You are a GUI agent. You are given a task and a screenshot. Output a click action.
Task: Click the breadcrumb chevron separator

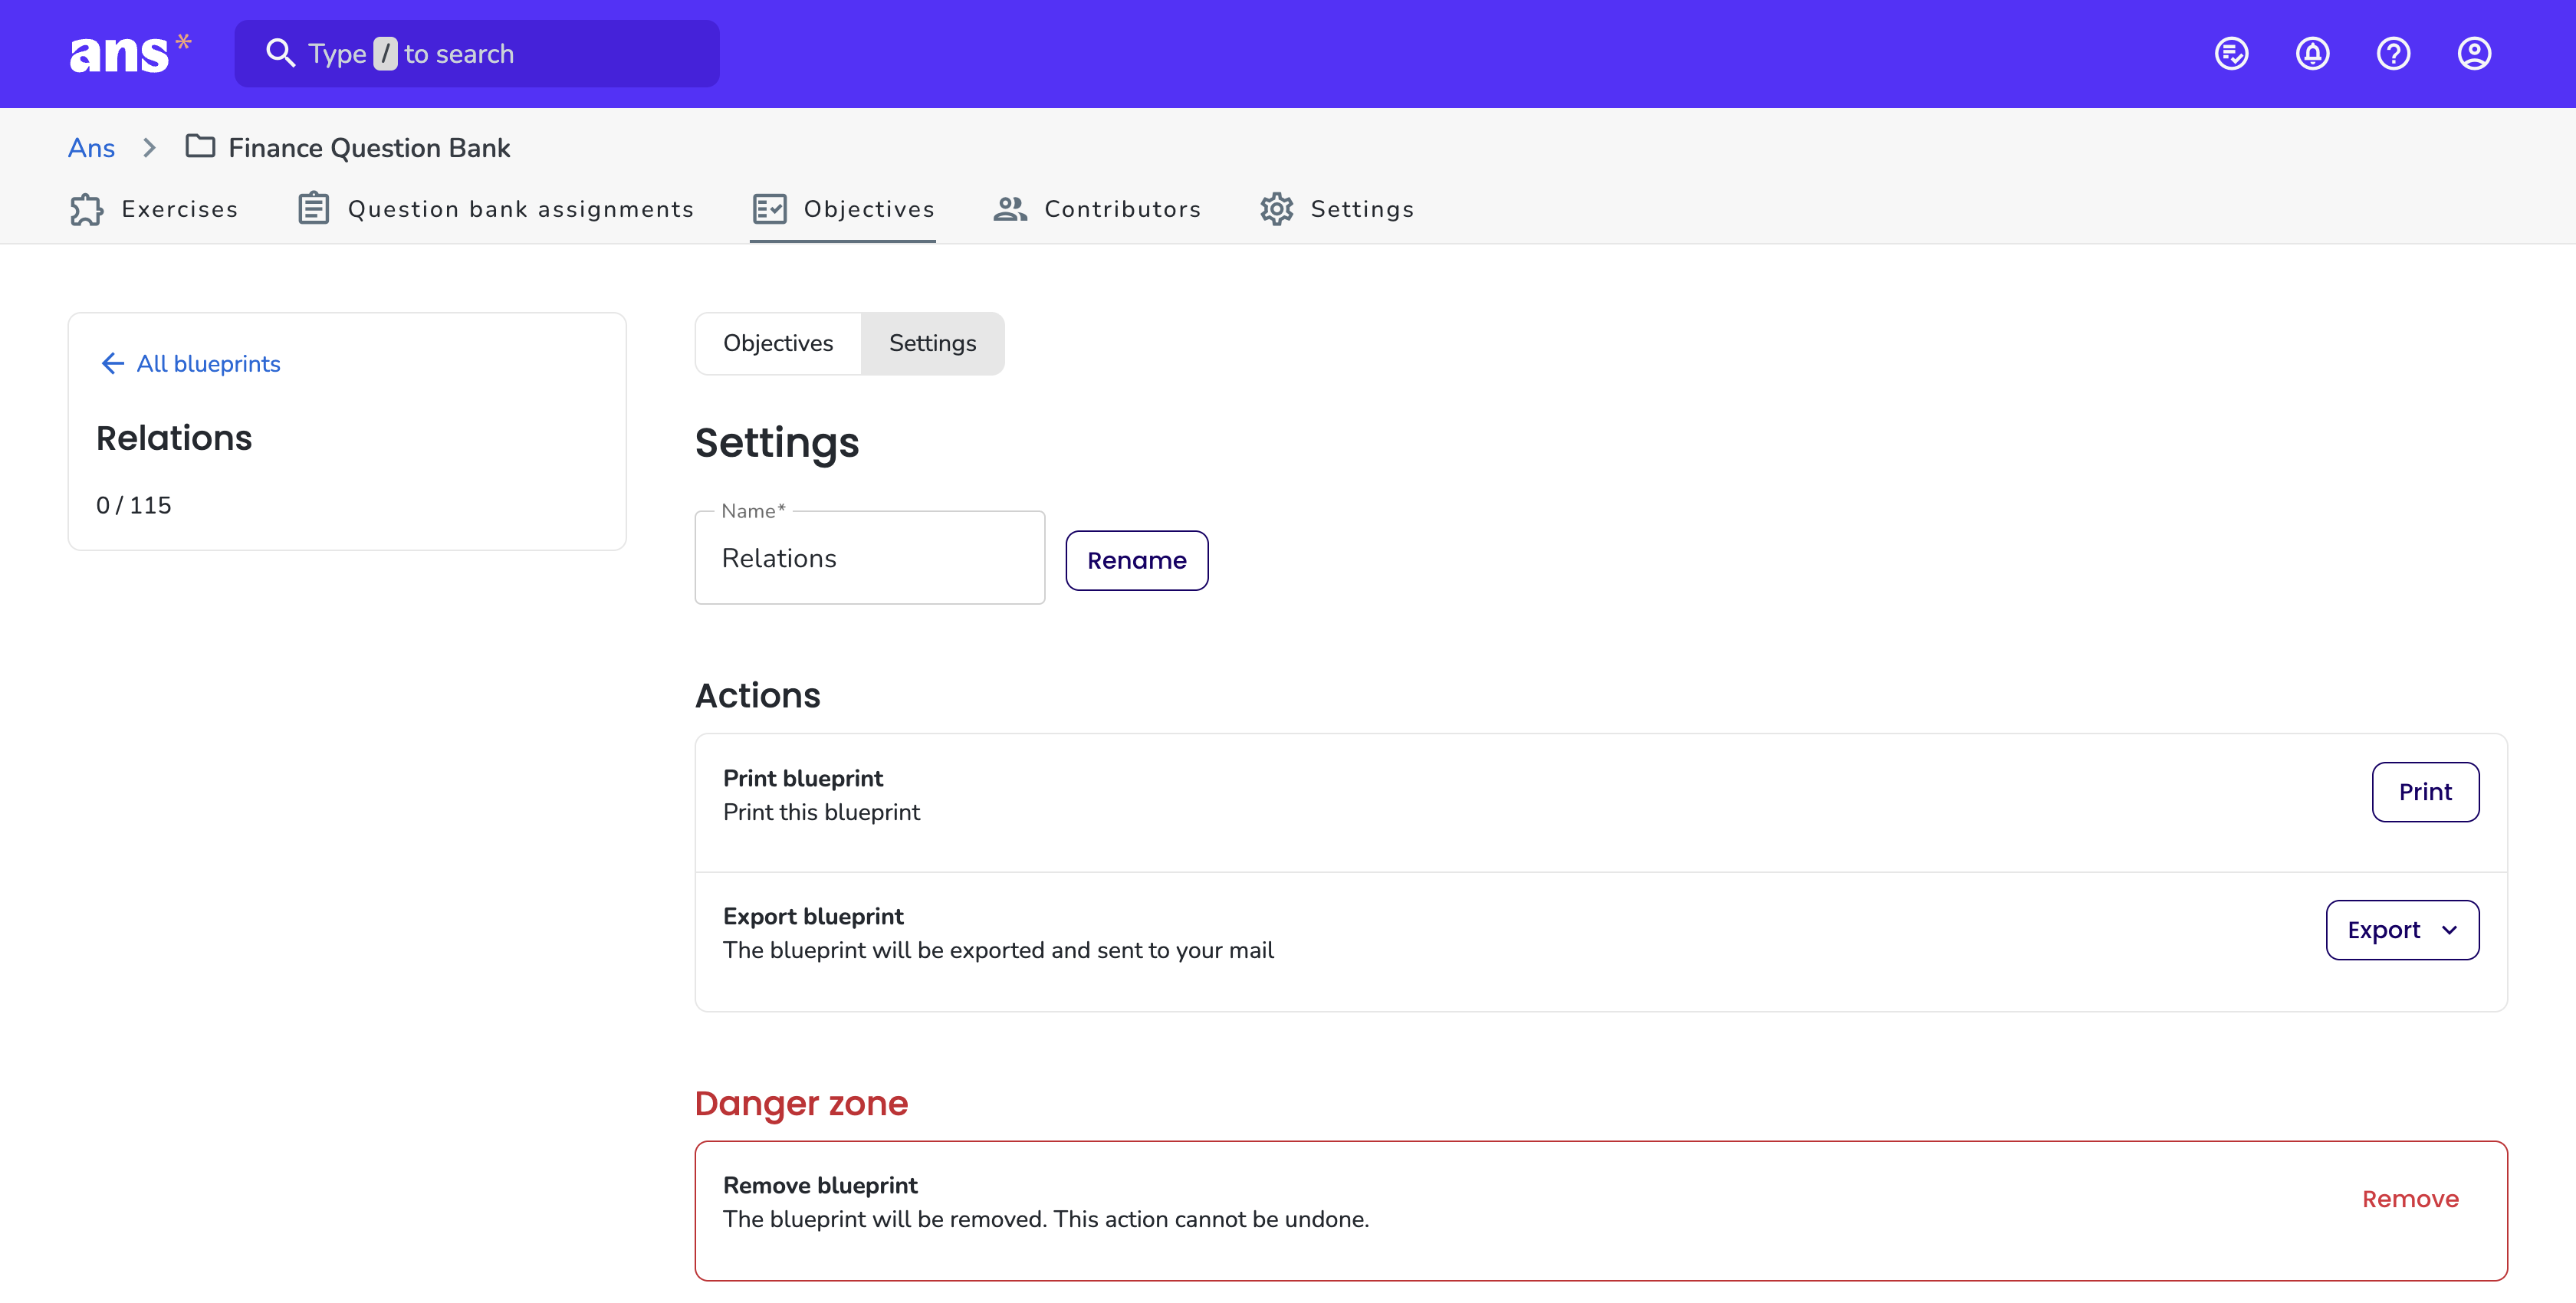coord(149,148)
